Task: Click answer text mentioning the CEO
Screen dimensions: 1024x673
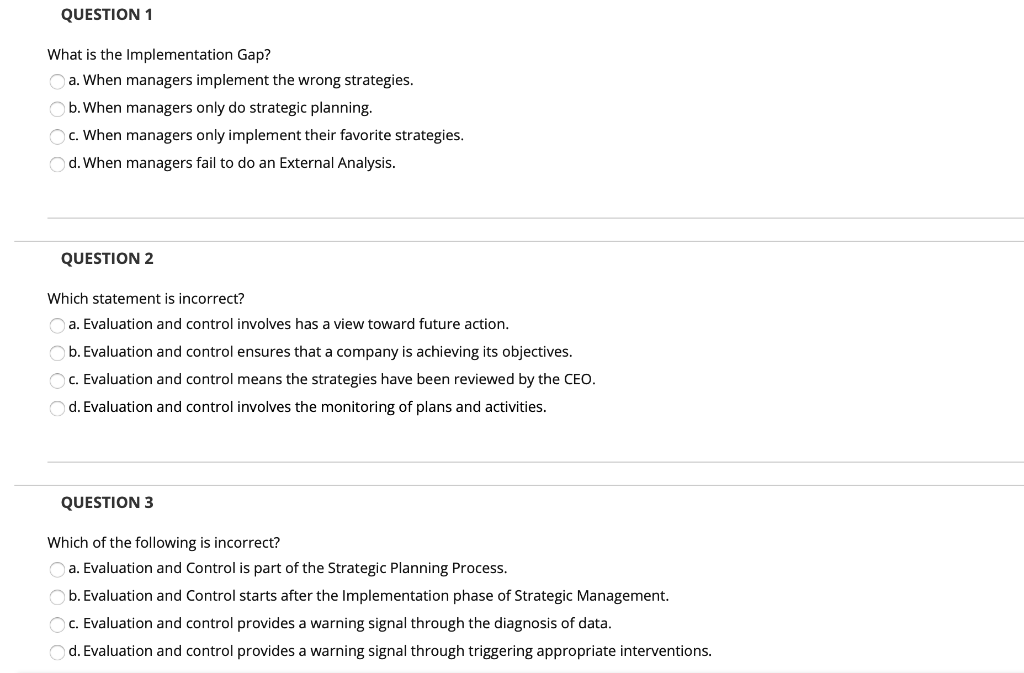Action: pyautogui.click(x=338, y=380)
